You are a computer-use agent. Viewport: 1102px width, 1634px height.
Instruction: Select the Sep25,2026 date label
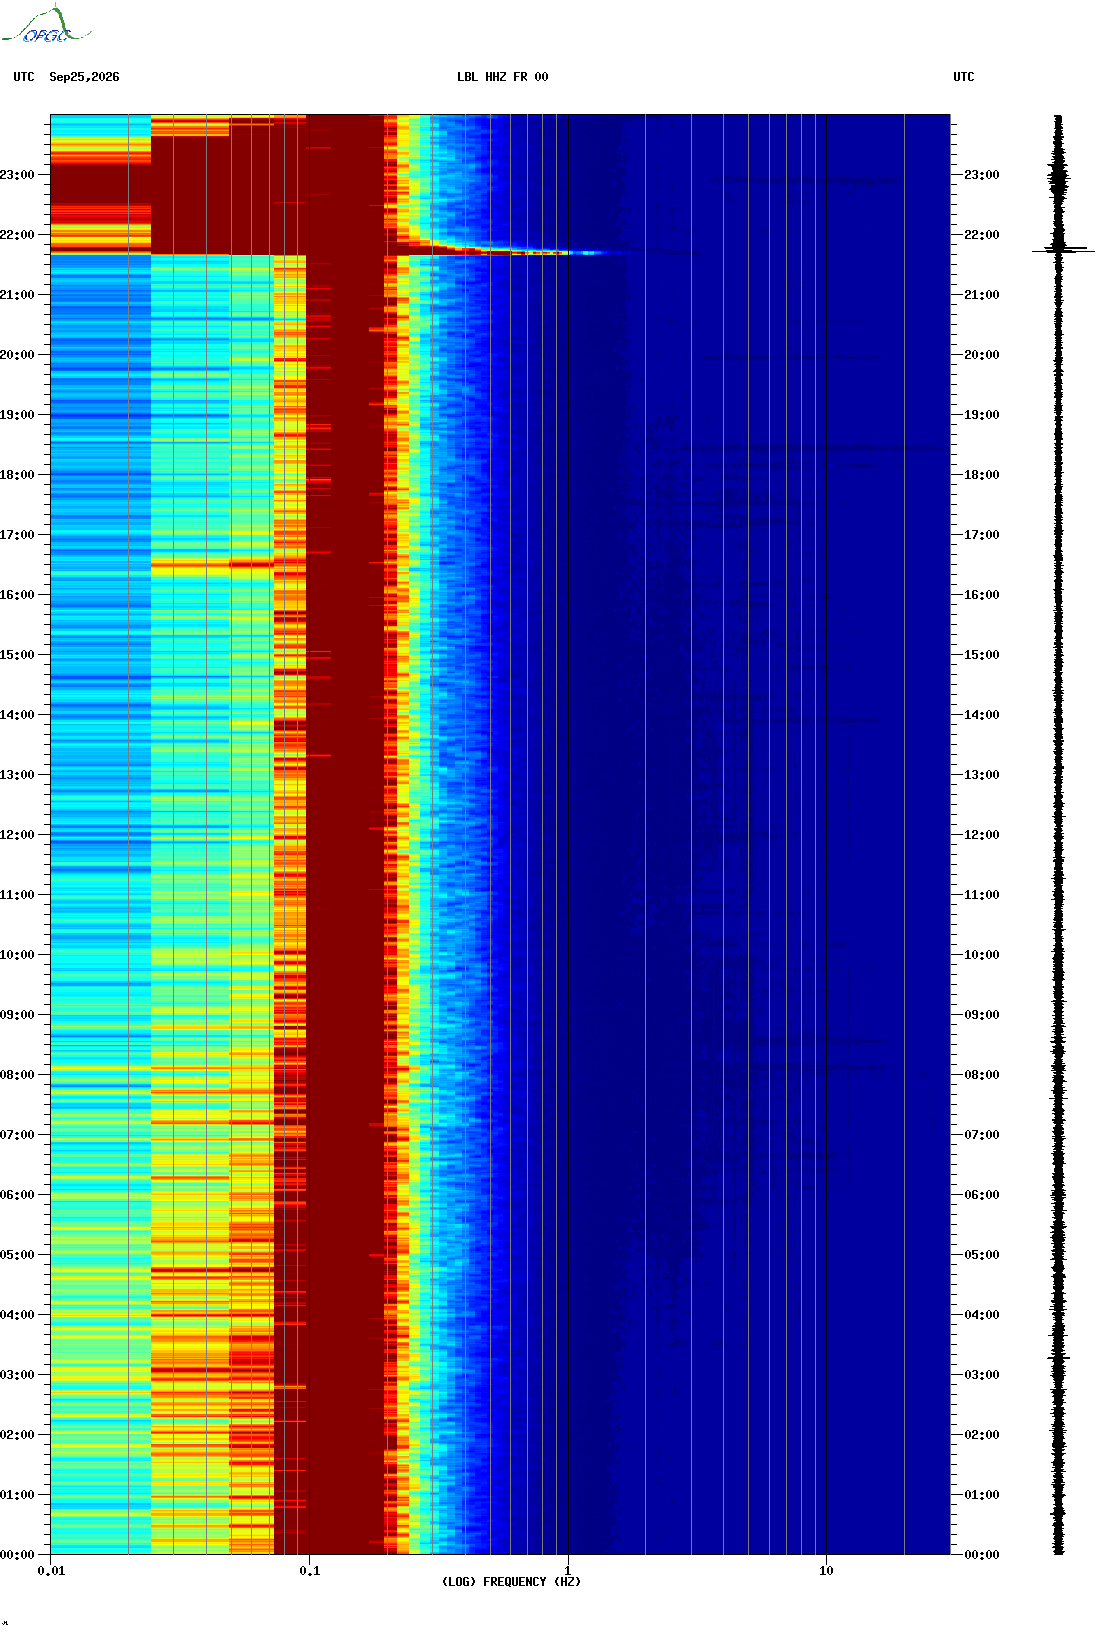84,77
